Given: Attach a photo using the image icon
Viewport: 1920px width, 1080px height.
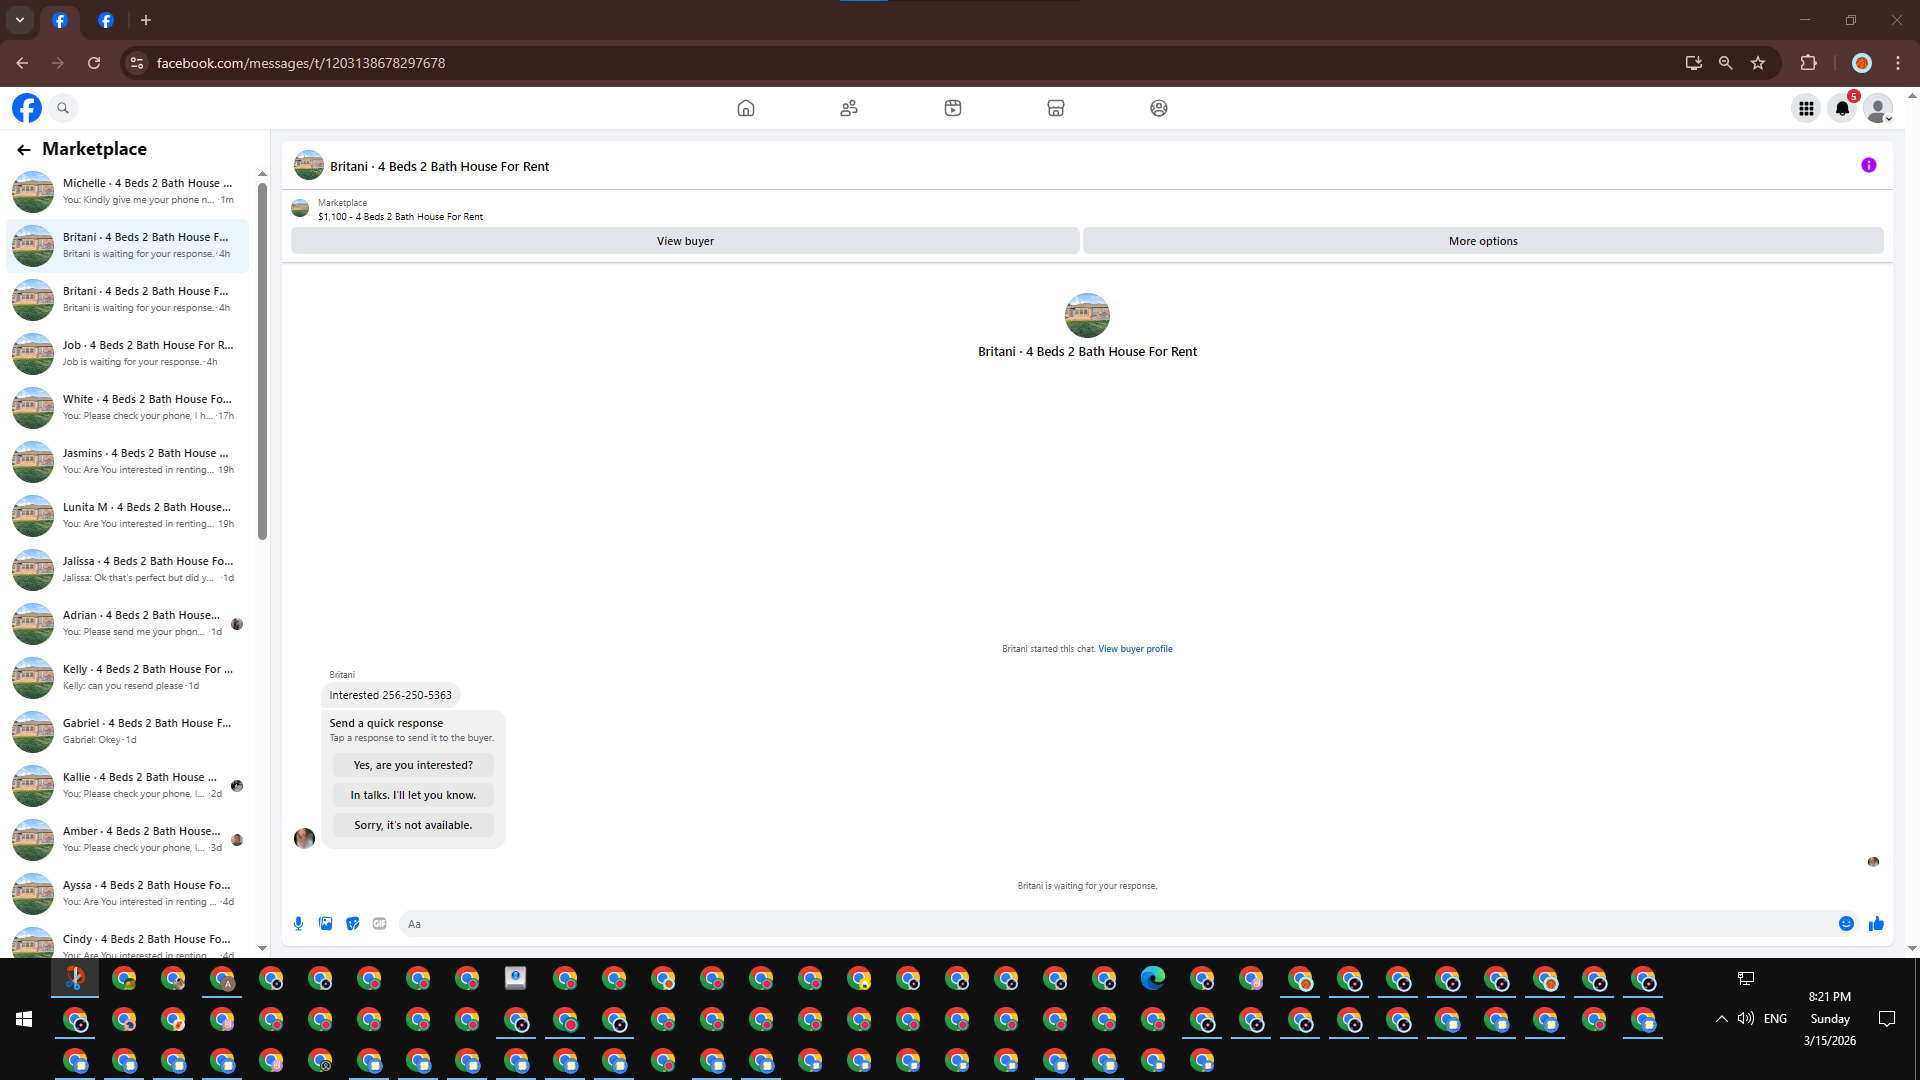Looking at the screenshot, I should tap(325, 924).
